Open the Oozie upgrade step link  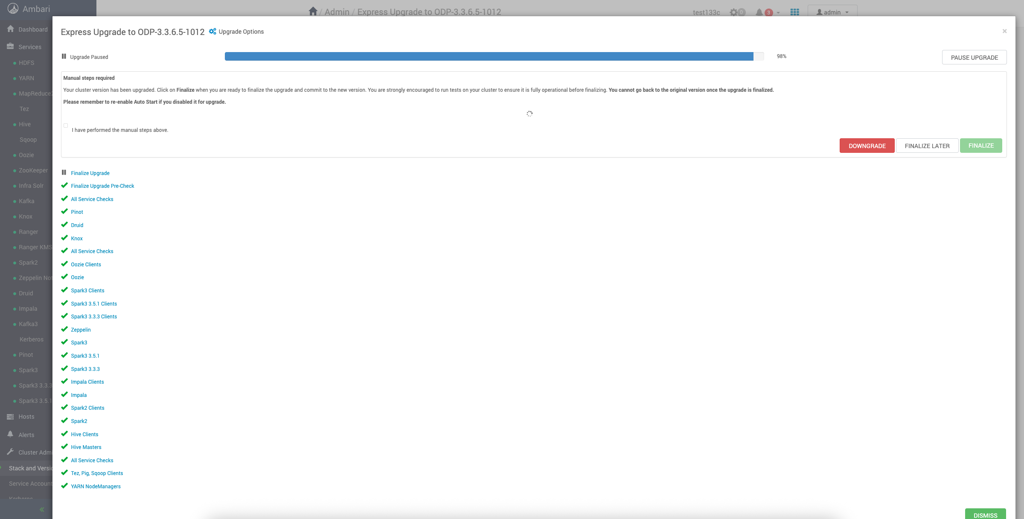[x=77, y=277]
